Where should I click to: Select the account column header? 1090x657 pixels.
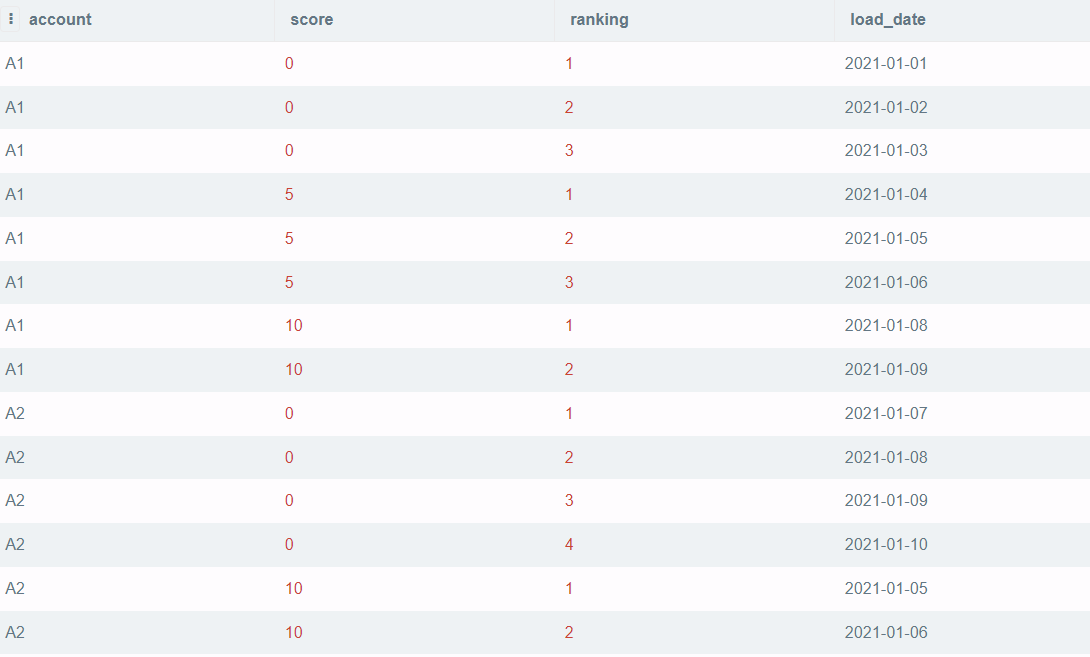[x=60, y=19]
